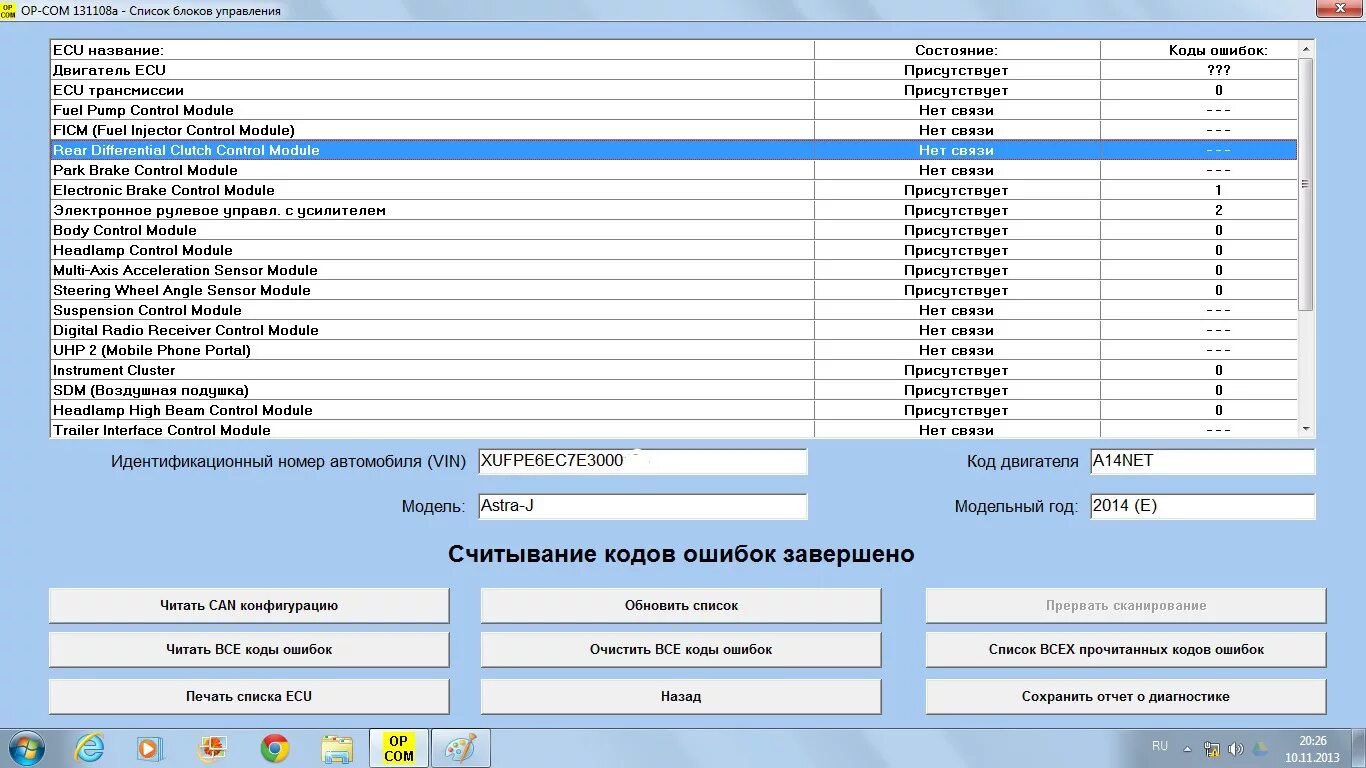Select 'Electronic Brake Control Module' row
Viewport: 1366px width, 768px height.
[x=674, y=190]
